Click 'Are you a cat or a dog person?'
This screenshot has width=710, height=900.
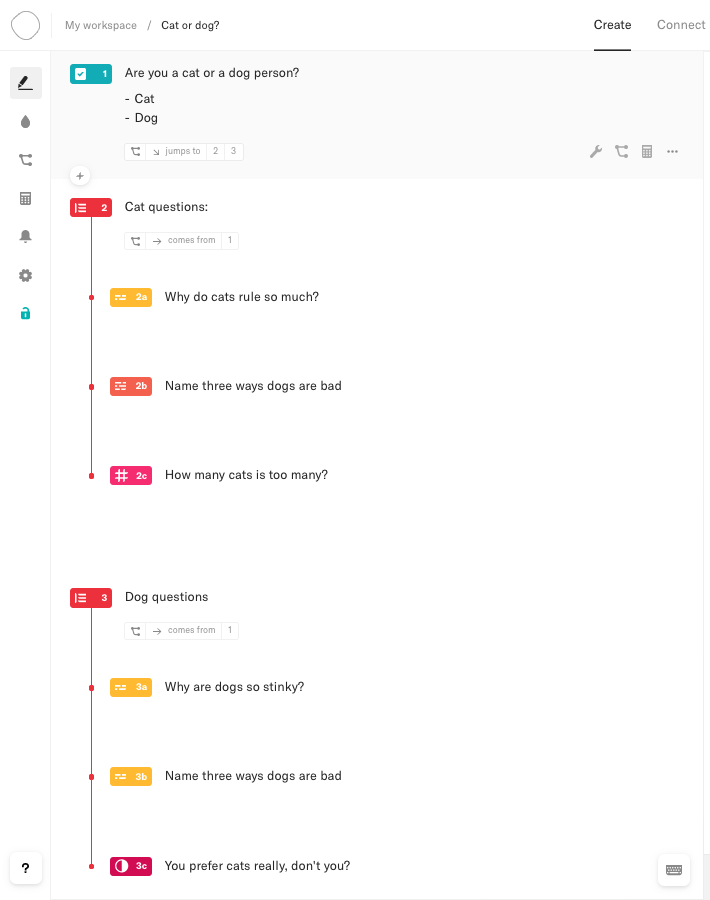click(x=212, y=73)
